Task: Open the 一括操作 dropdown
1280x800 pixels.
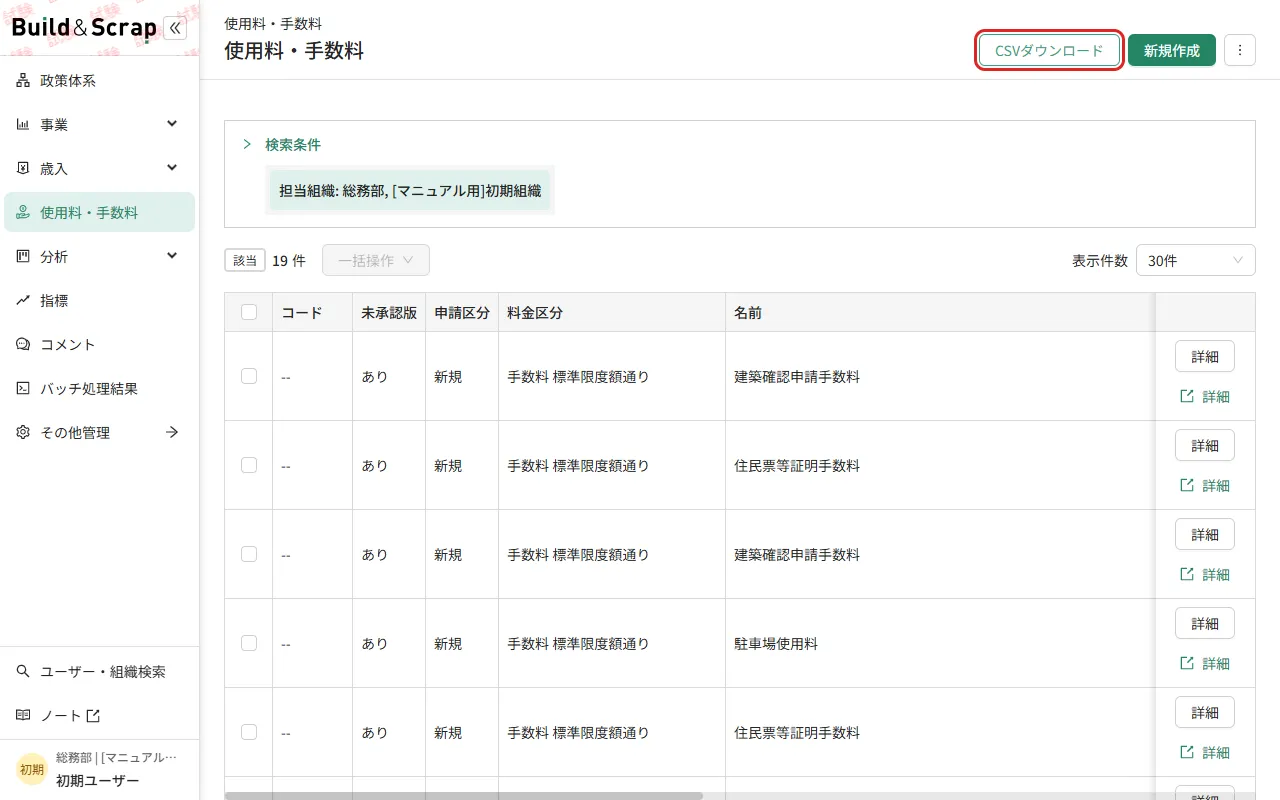Action: tap(376, 260)
